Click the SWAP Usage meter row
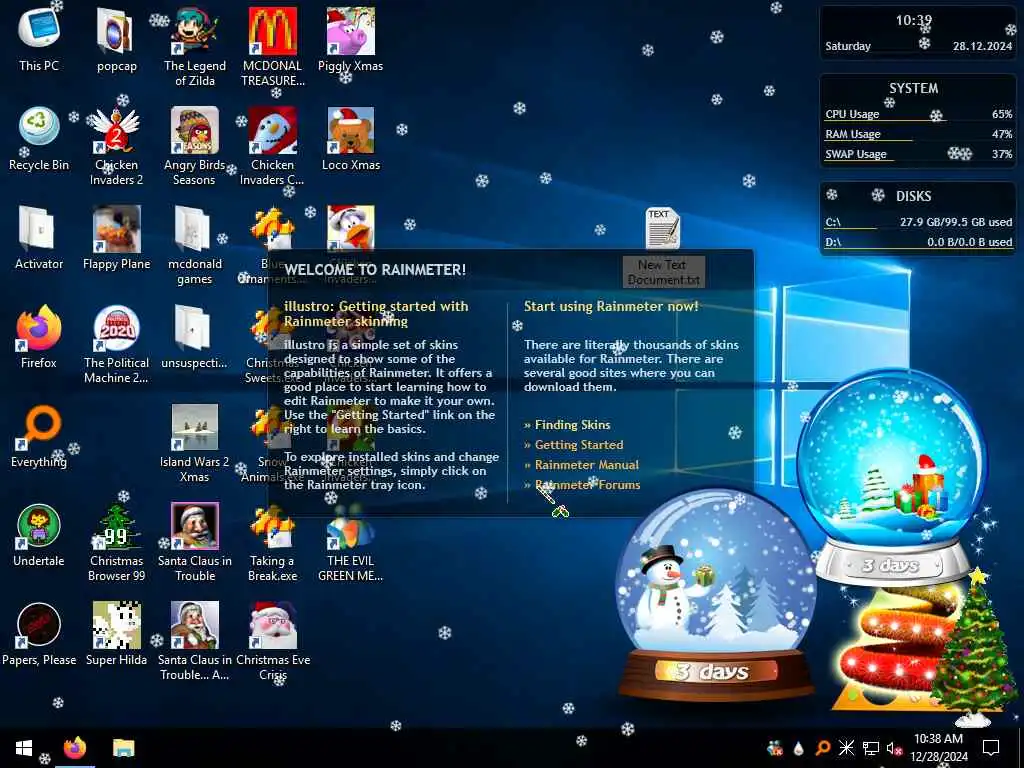The image size is (1024, 768). click(918, 155)
